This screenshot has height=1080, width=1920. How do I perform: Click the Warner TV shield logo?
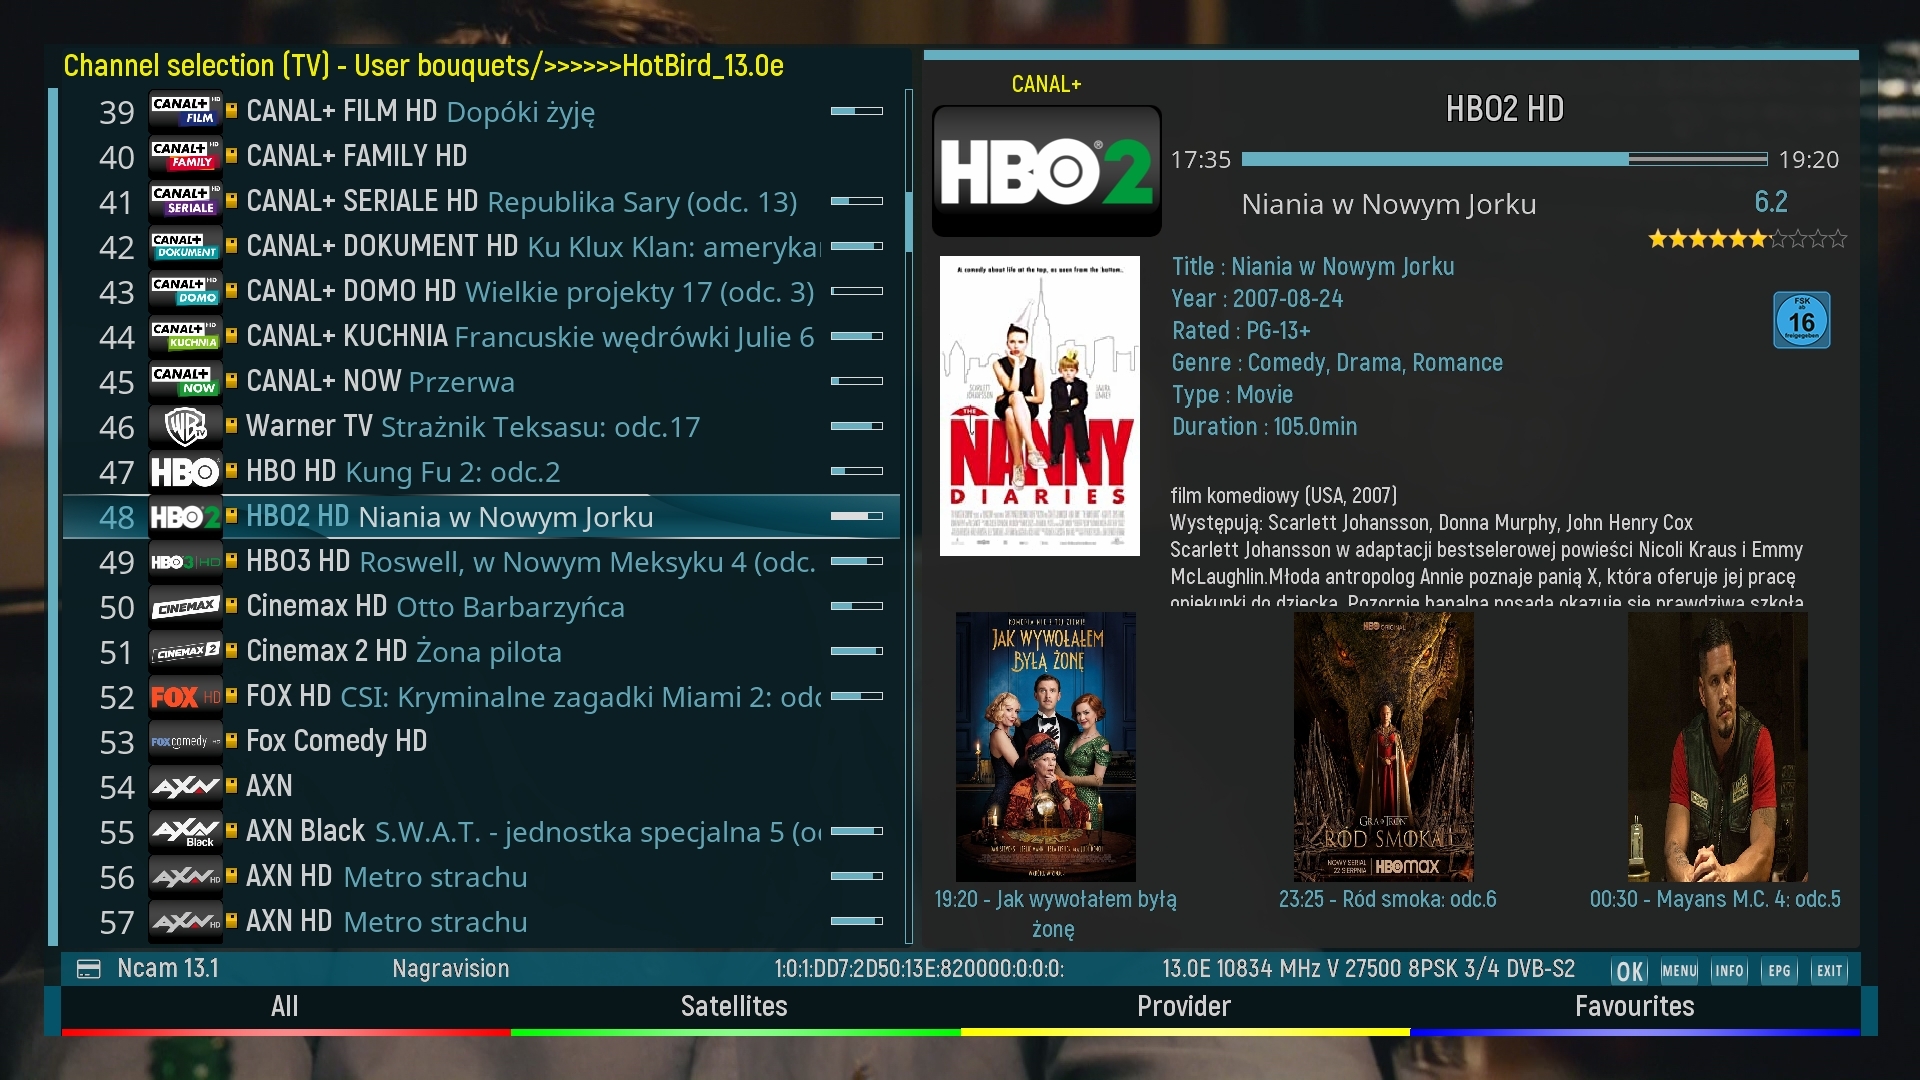(x=185, y=426)
